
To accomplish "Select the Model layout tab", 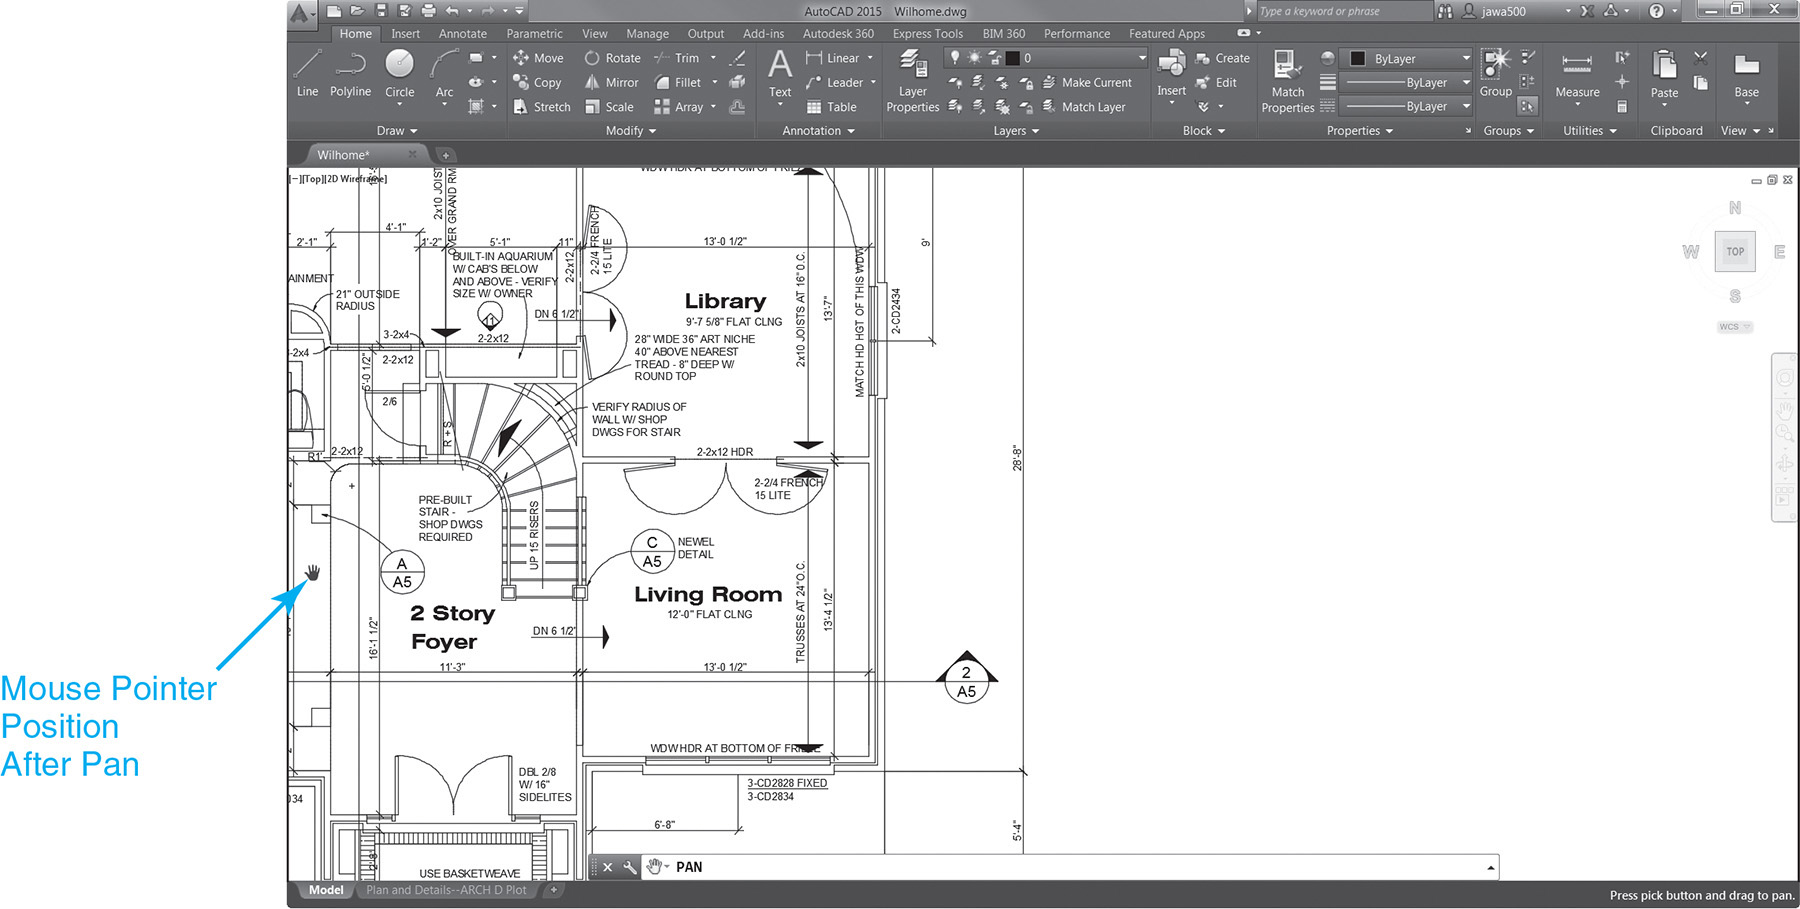I will click(325, 890).
